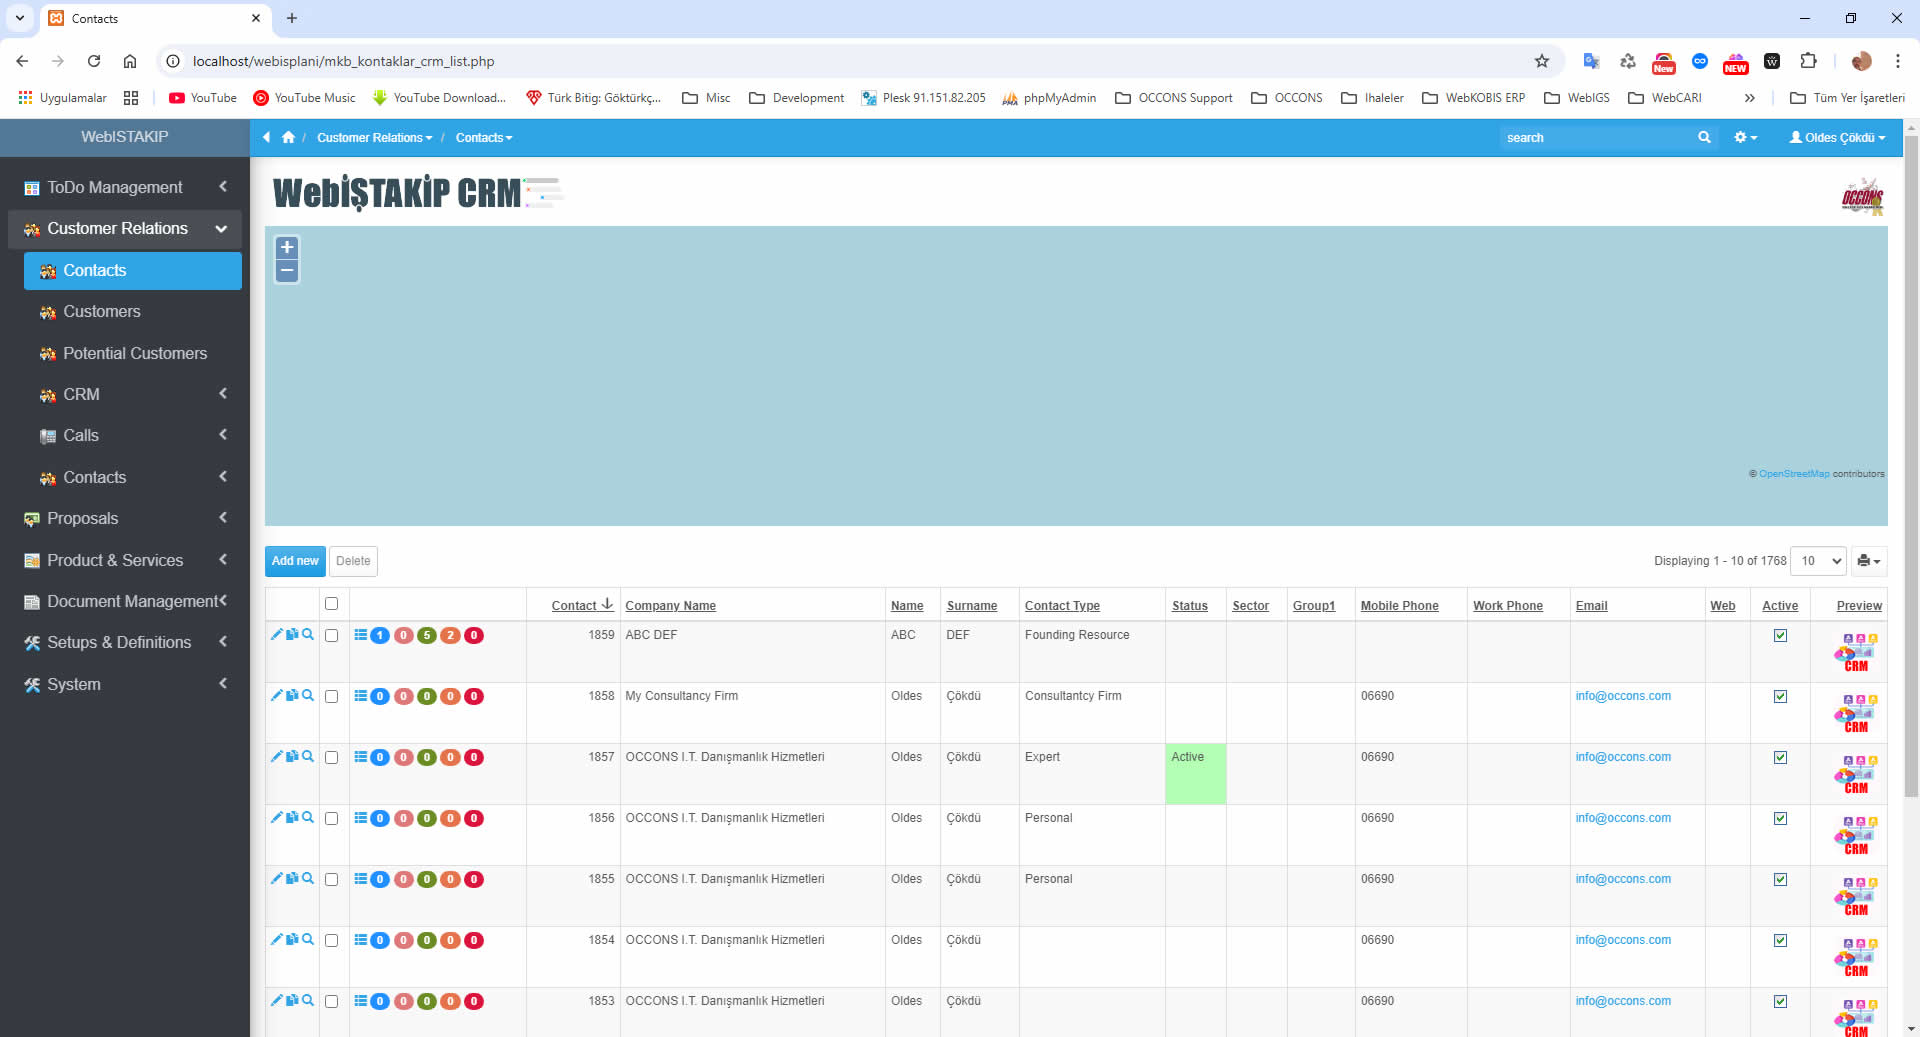Viewport: 1920px width, 1037px height.
Task: Open the Contacts breadcrumb dropdown
Action: [484, 137]
